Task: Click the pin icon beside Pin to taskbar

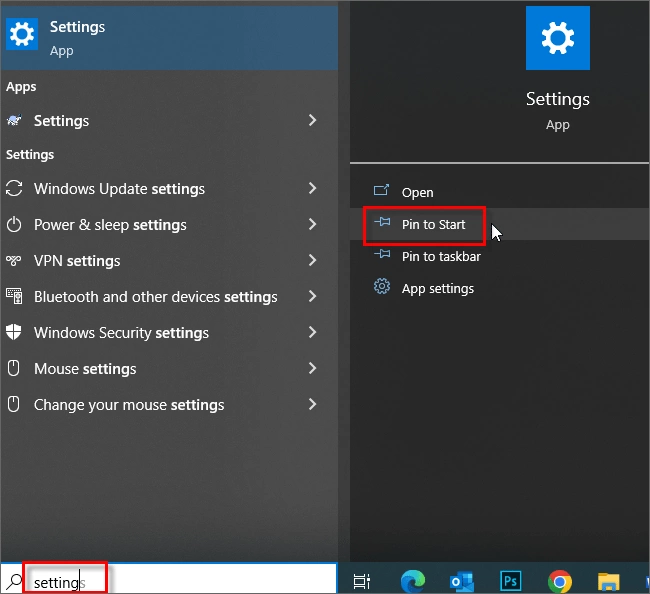Action: [x=382, y=254]
